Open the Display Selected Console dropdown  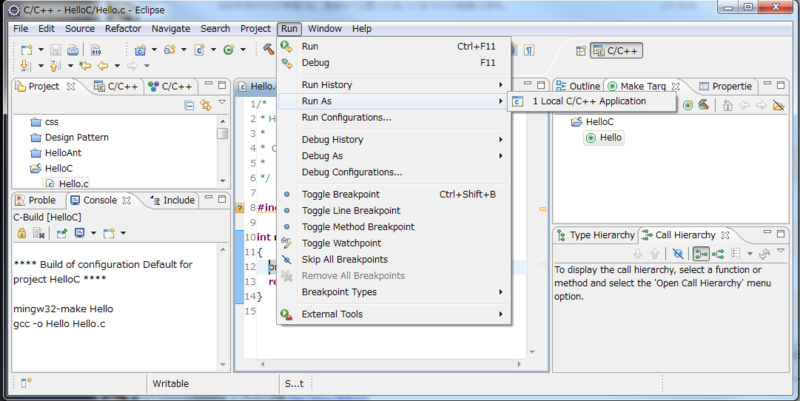click(93, 233)
